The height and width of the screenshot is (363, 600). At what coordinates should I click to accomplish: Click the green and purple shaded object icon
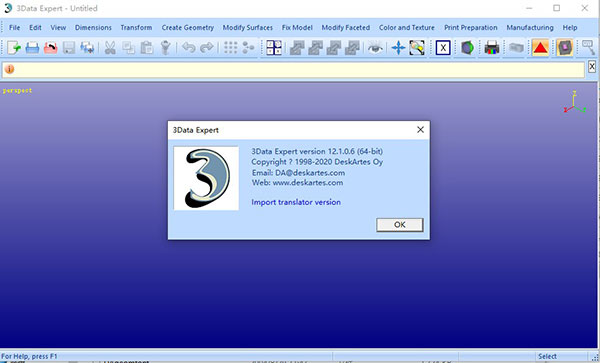point(467,48)
